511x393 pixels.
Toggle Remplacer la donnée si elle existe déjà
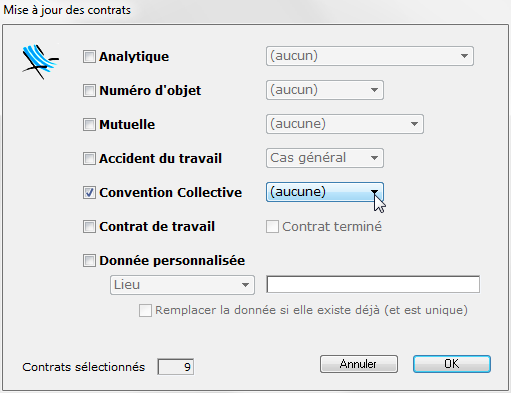coord(145,310)
